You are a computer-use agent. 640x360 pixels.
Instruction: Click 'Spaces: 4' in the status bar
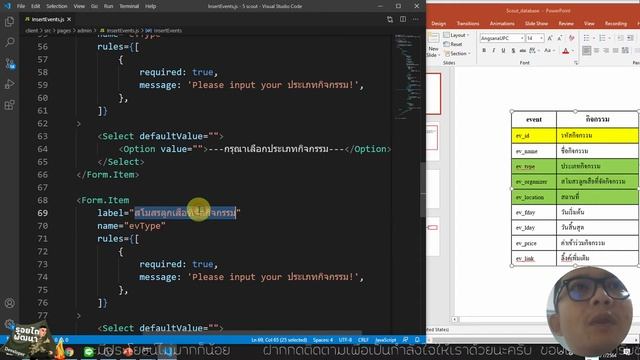tap(323, 340)
